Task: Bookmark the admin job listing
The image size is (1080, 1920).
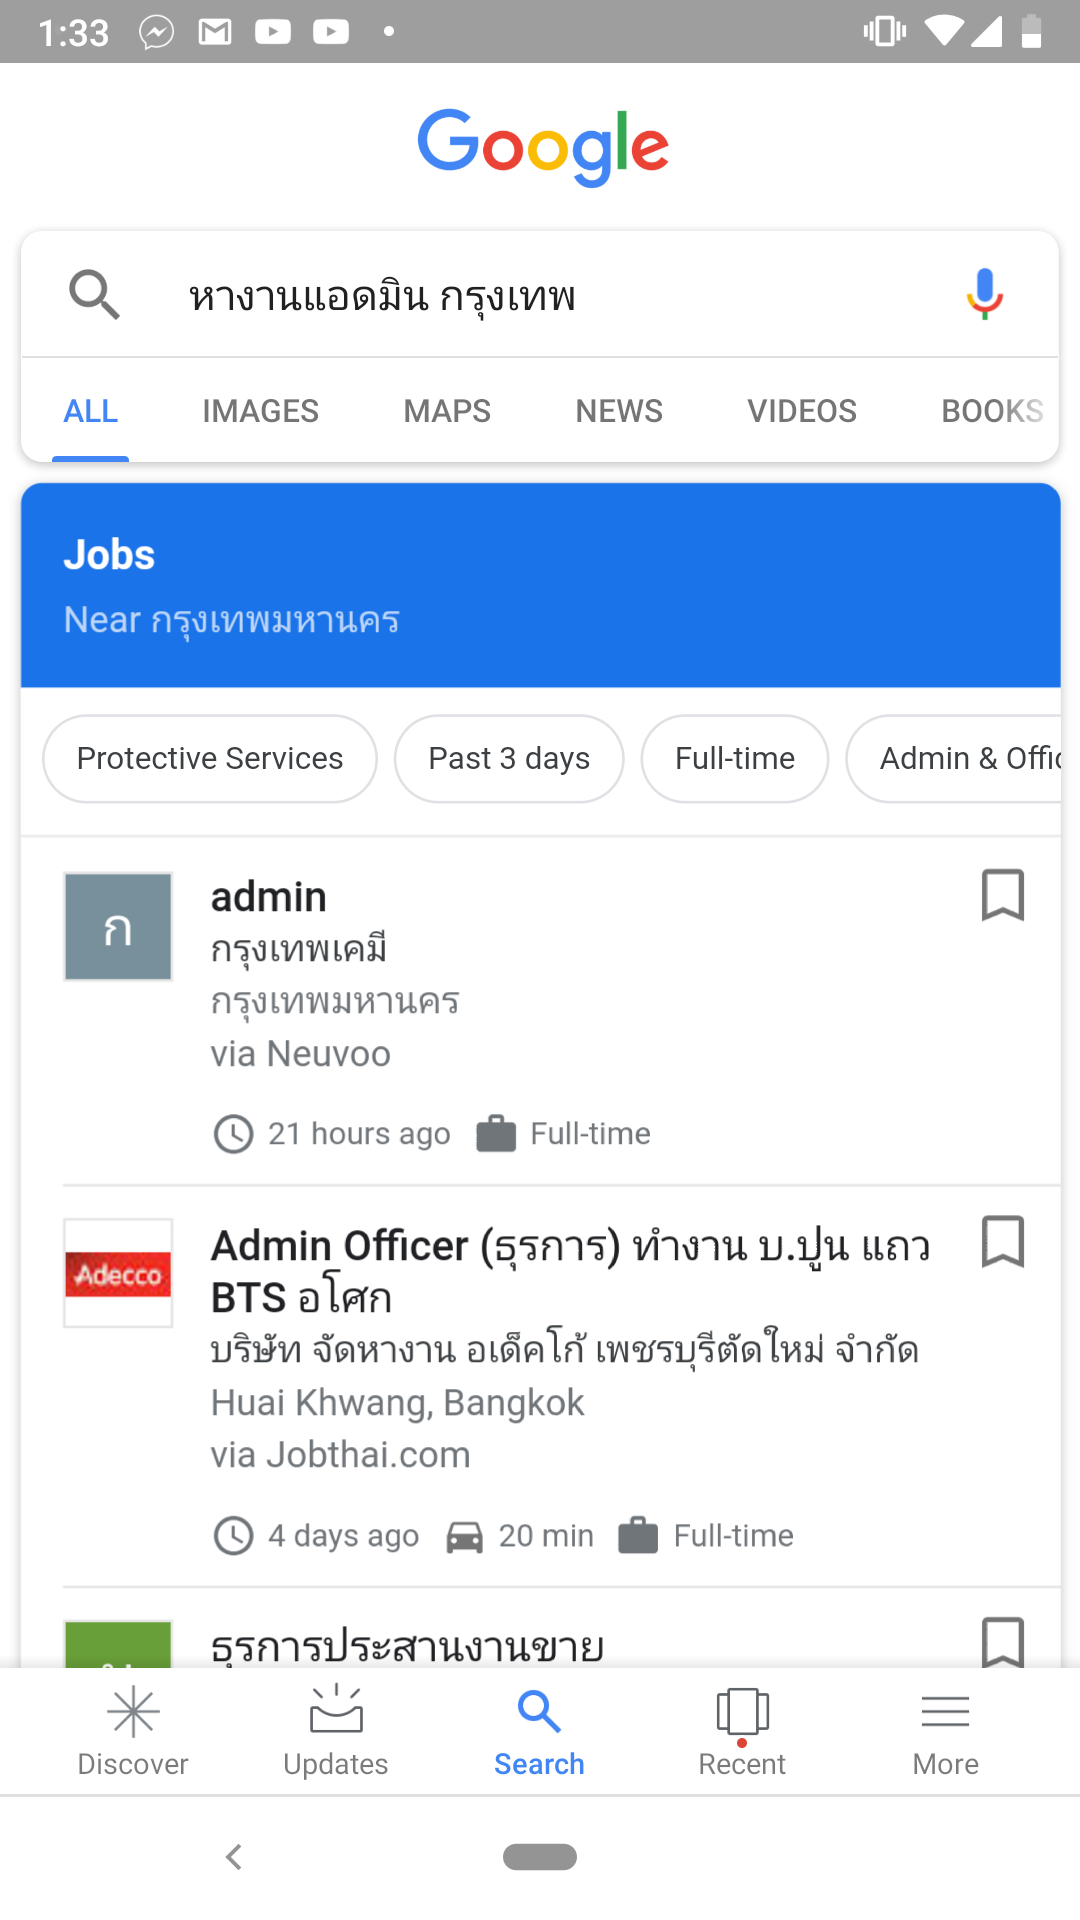Action: (x=1002, y=894)
